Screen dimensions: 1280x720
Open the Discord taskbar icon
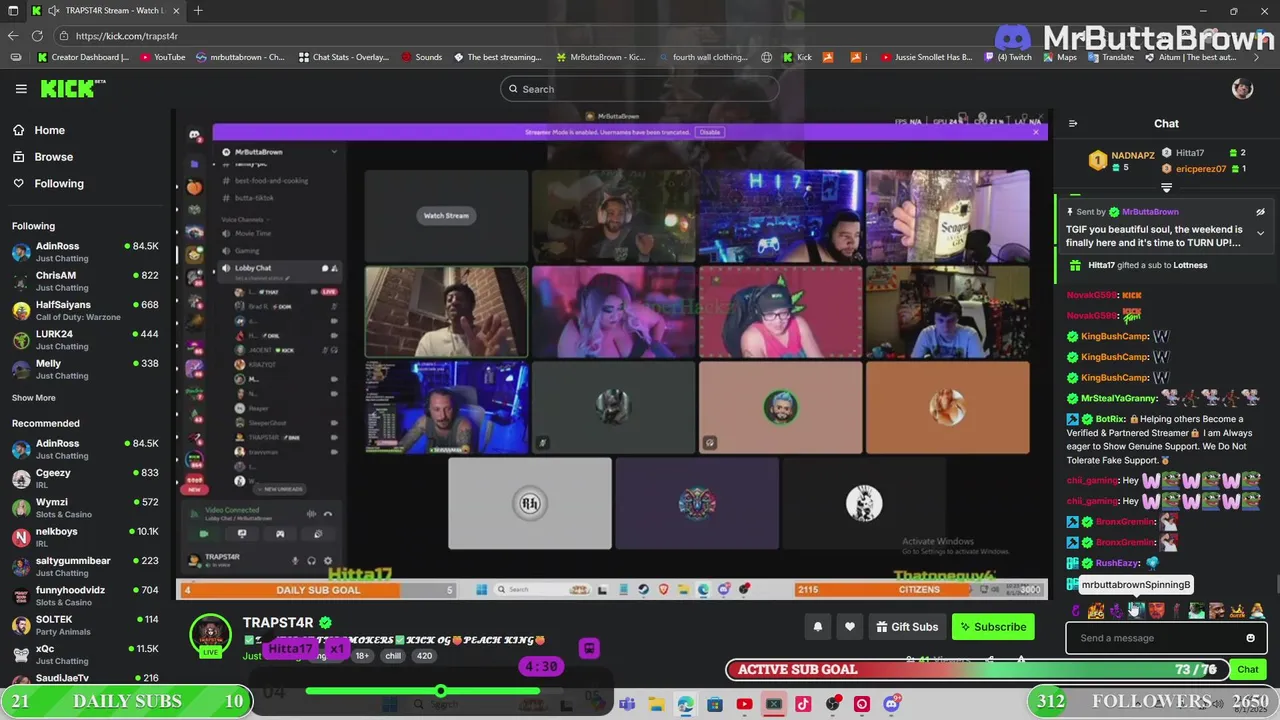891,705
